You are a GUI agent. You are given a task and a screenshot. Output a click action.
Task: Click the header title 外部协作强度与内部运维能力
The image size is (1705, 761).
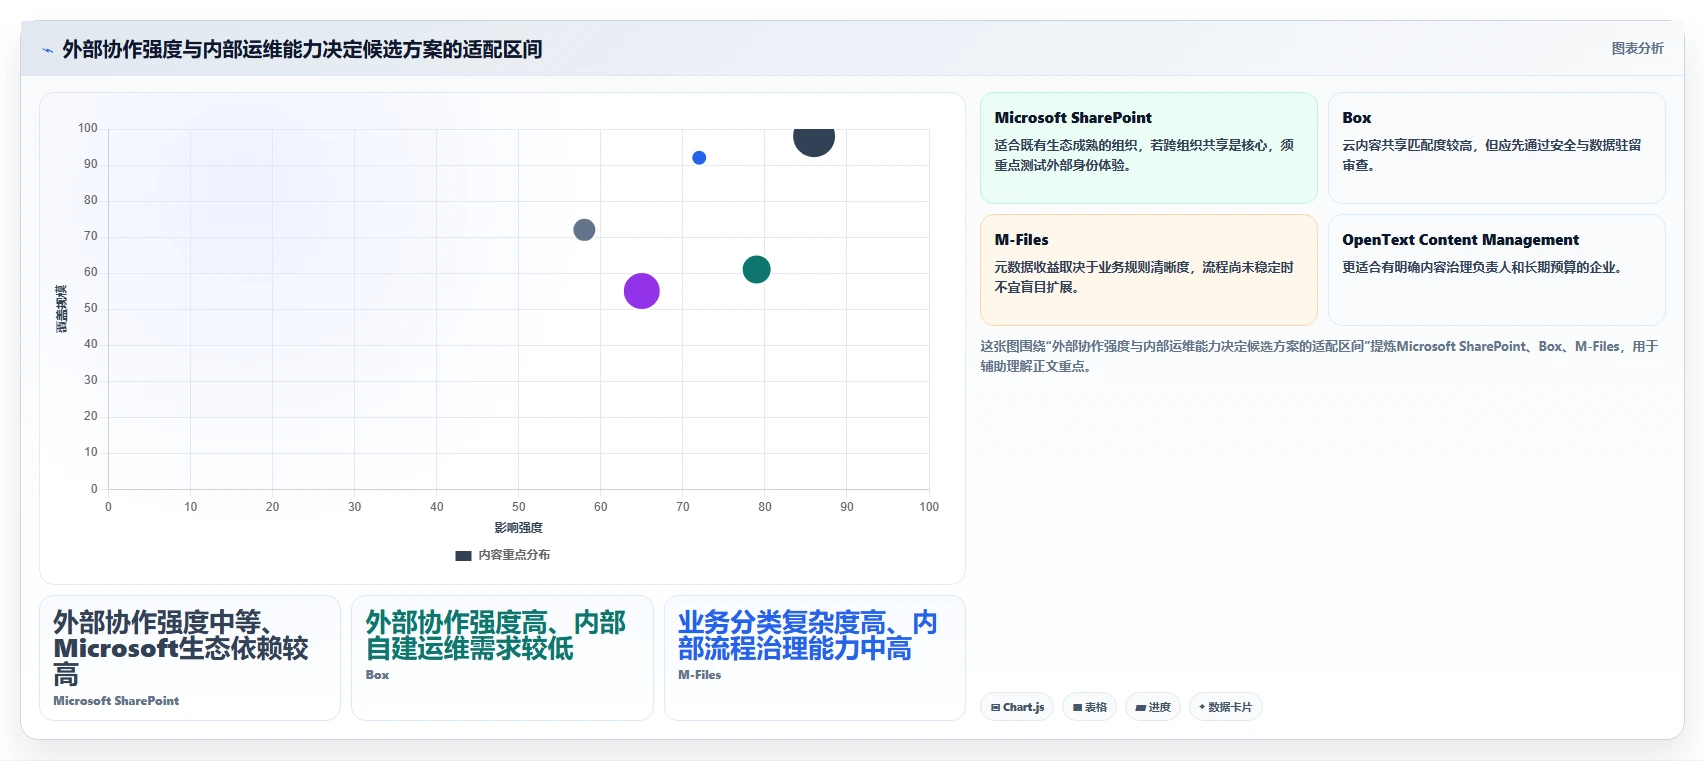[x=302, y=49]
